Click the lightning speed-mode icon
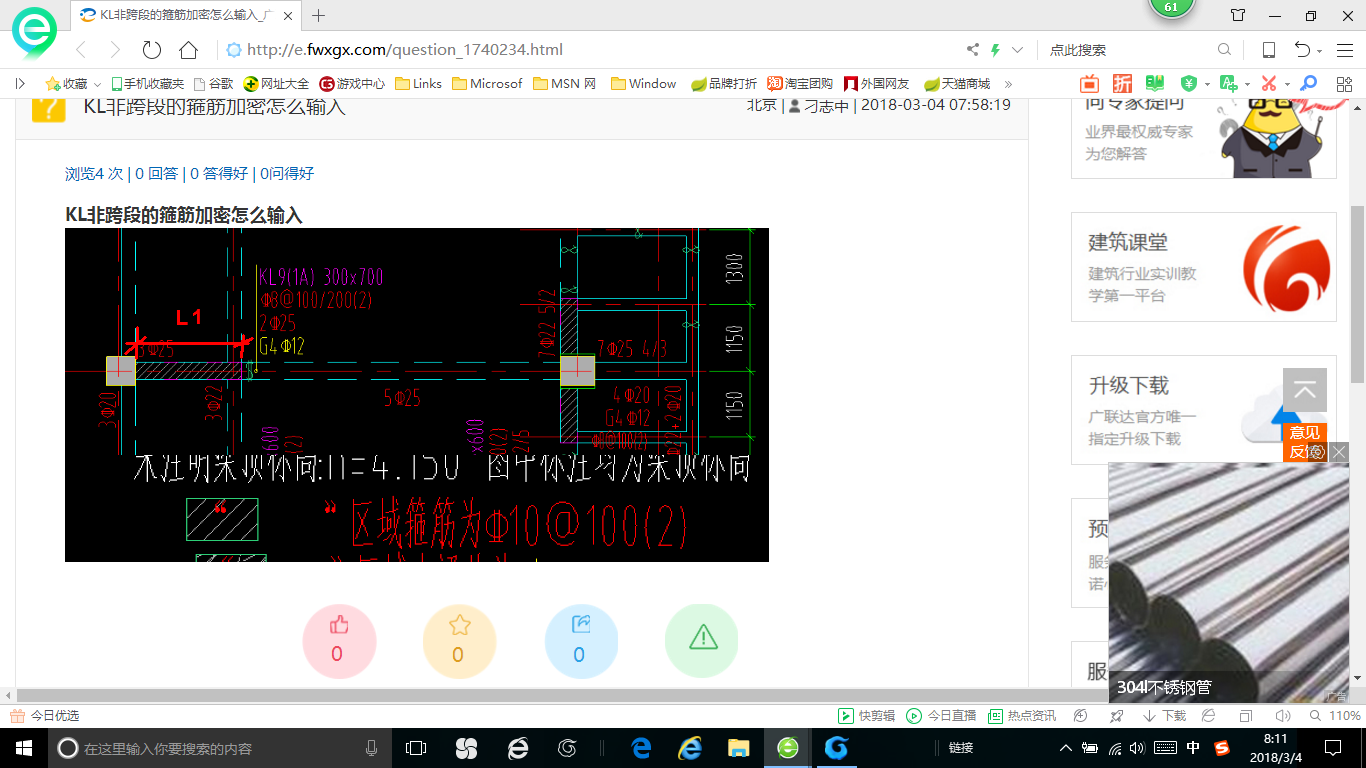1366x768 pixels. coord(995,50)
